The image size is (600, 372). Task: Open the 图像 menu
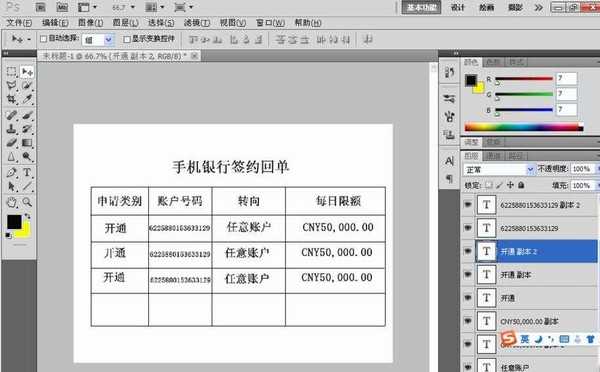tap(90, 23)
